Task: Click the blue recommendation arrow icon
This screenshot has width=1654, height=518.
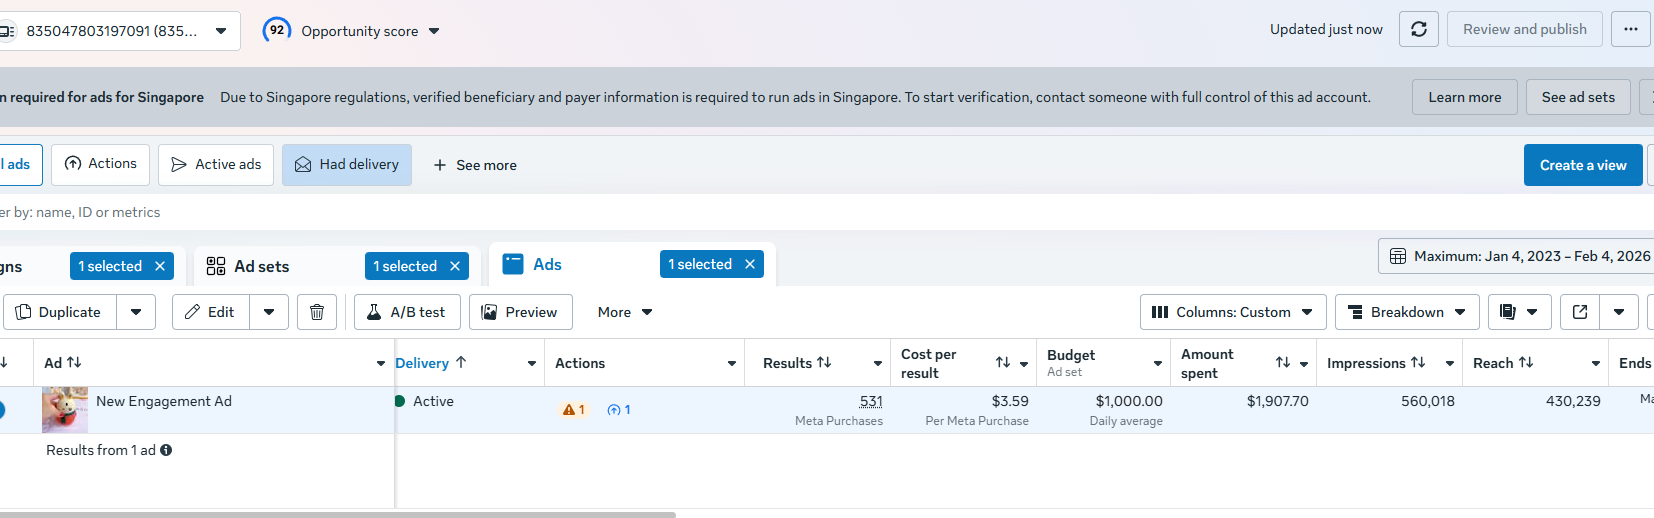Action: point(614,410)
